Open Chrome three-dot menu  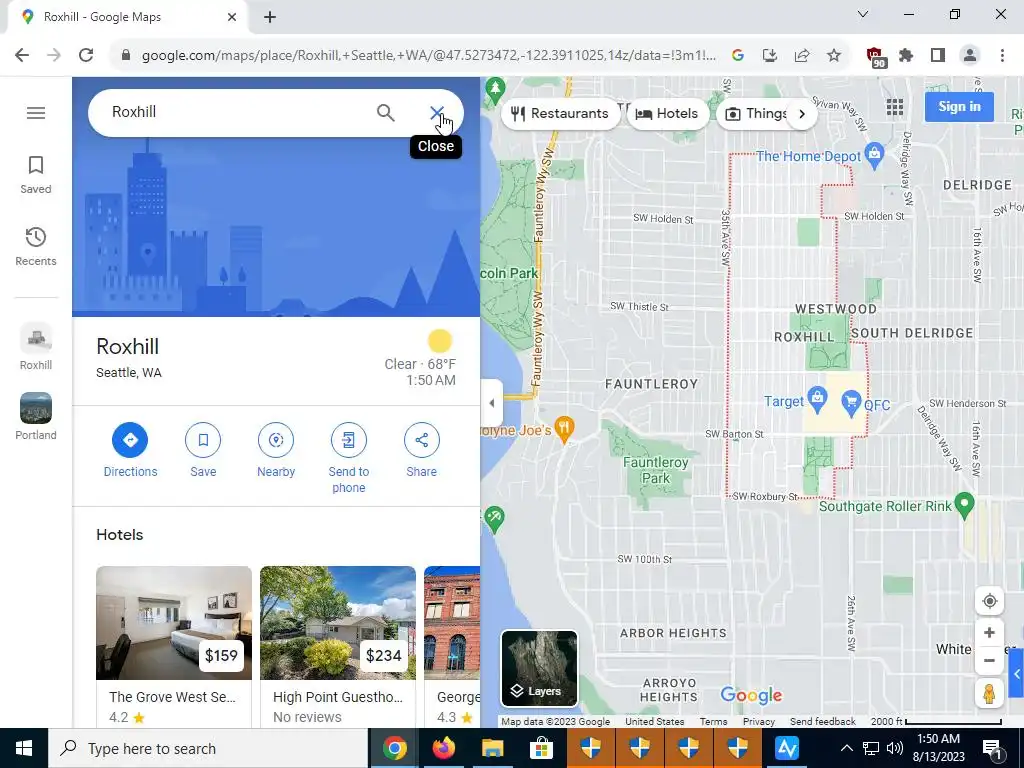click(1002, 56)
